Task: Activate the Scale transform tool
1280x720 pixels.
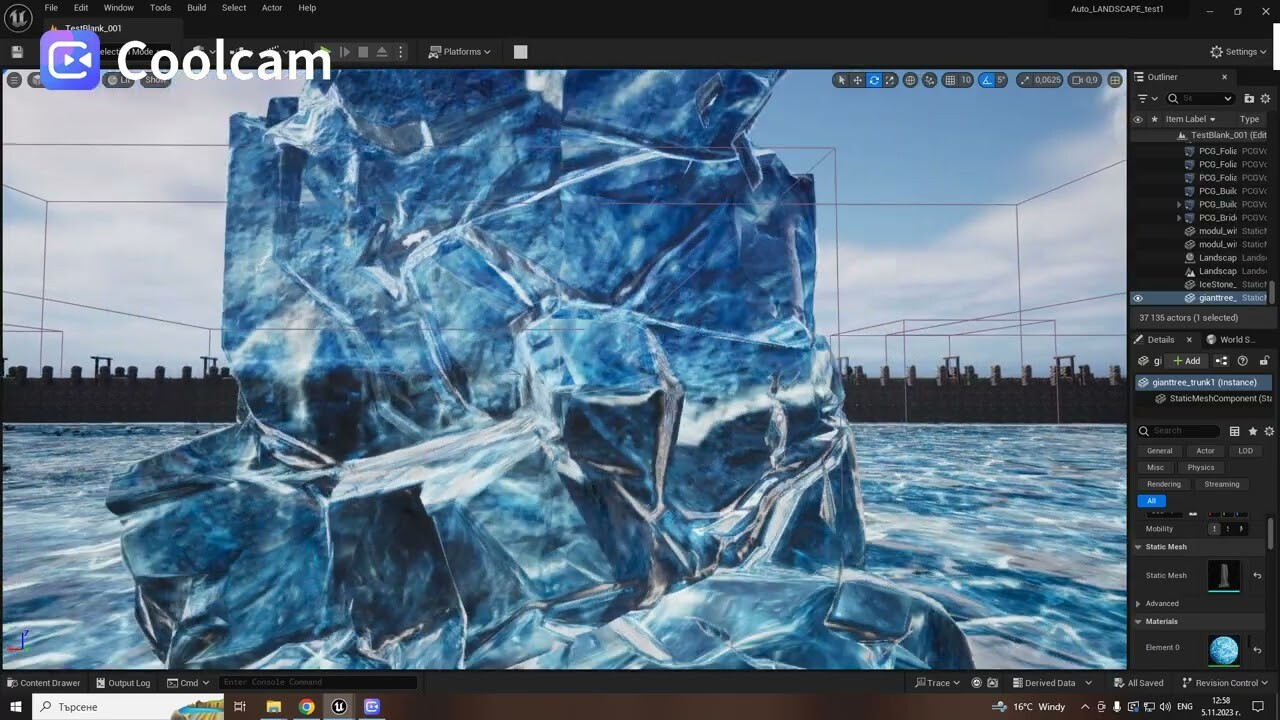Action: pos(890,80)
